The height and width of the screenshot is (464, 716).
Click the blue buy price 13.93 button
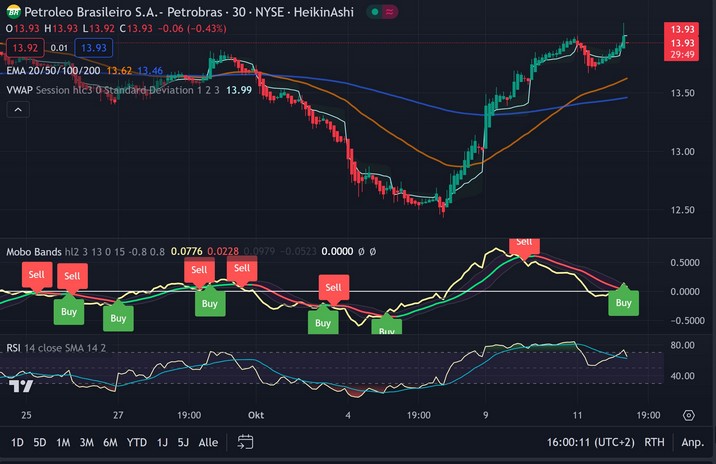[94, 47]
